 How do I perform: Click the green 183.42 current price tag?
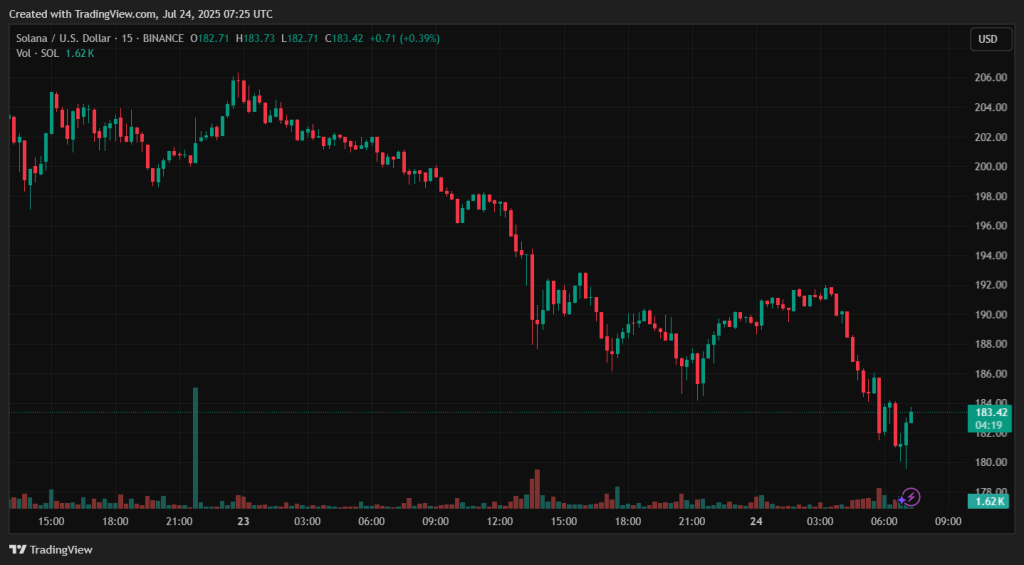990,412
